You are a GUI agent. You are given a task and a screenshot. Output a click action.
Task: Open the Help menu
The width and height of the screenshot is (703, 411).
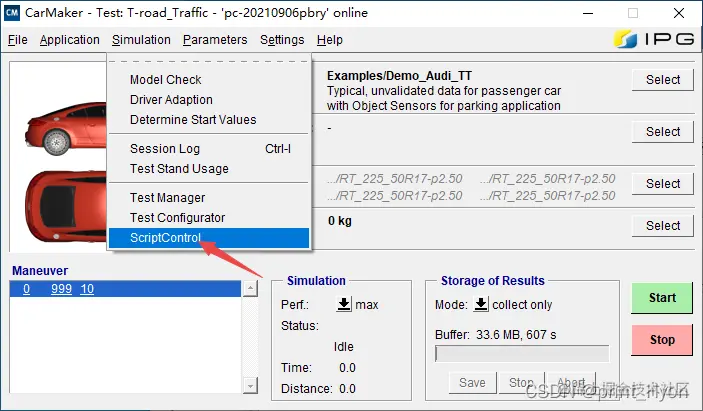[330, 40]
